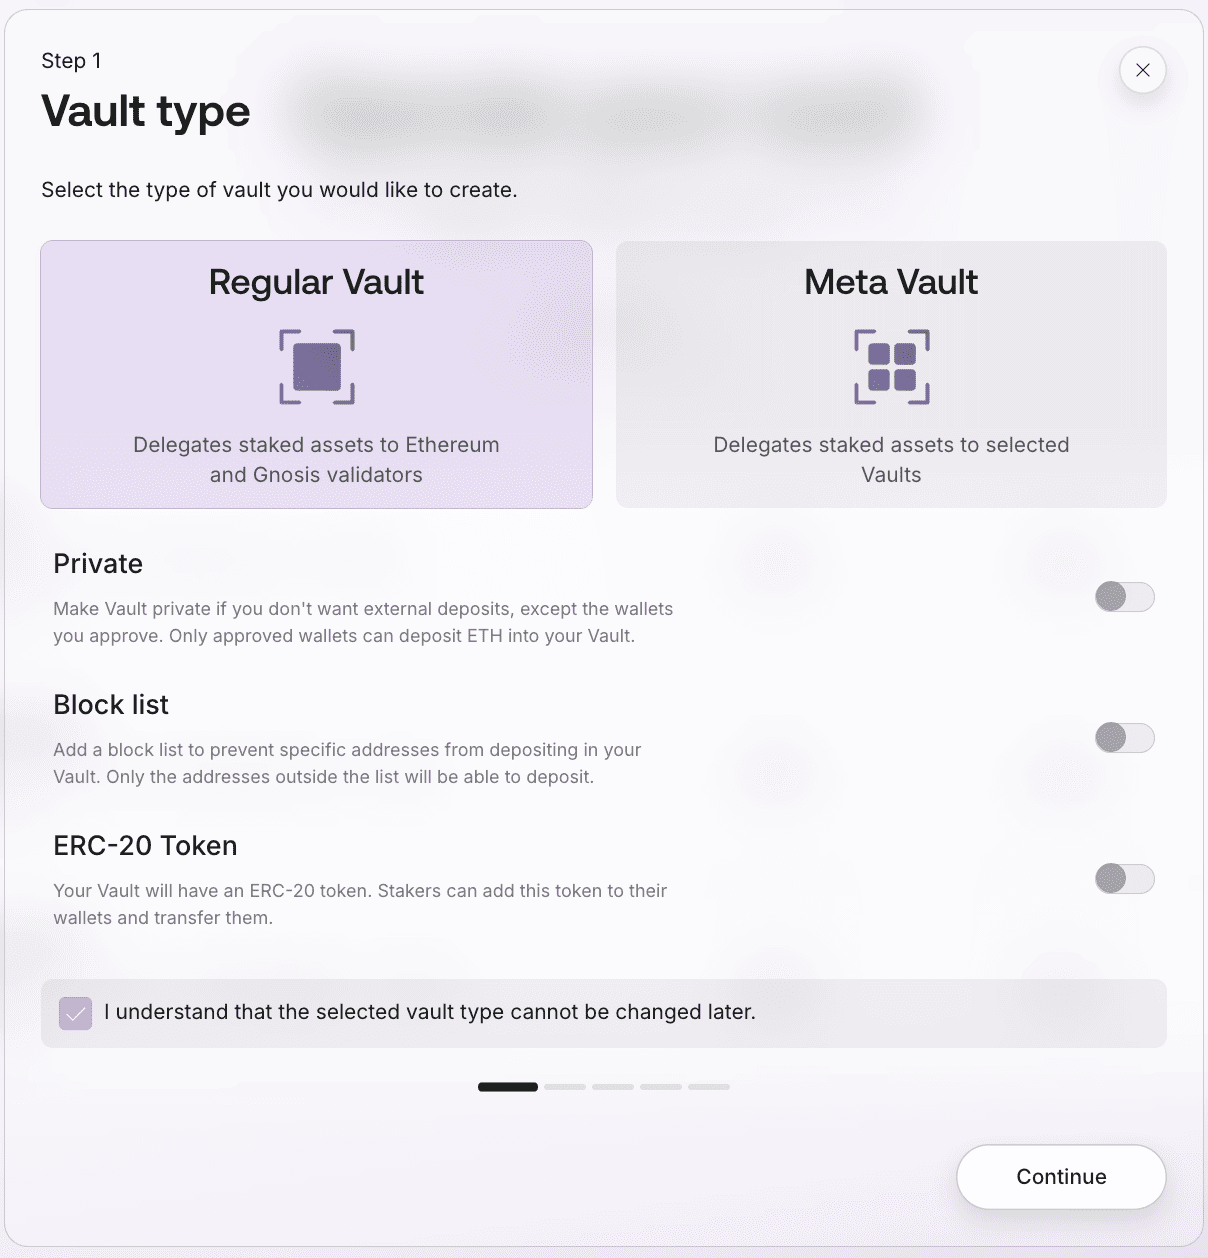Click the Block list section heading
This screenshot has width=1208, height=1258.
(x=111, y=705)
